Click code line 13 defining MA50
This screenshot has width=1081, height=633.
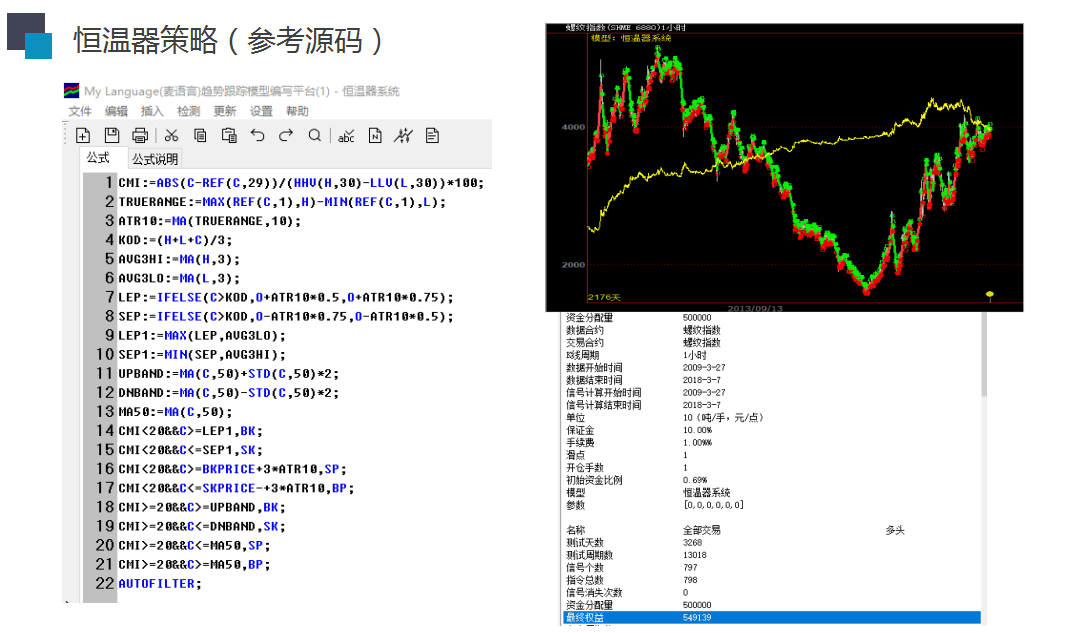(x=175, y=412)
